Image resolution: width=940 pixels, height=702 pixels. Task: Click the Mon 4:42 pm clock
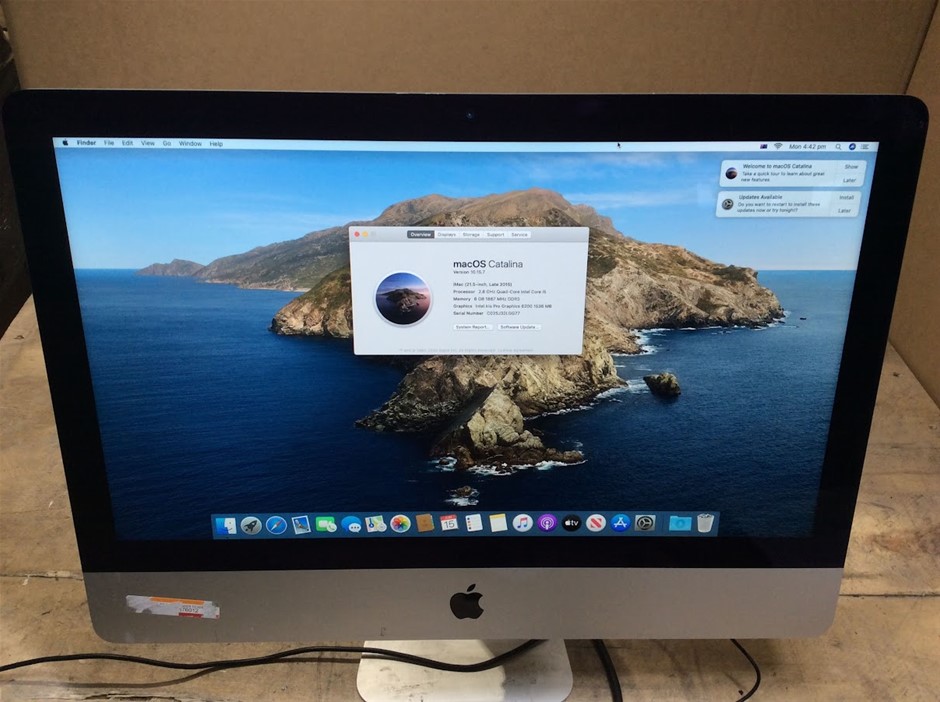tap(808, 146)
